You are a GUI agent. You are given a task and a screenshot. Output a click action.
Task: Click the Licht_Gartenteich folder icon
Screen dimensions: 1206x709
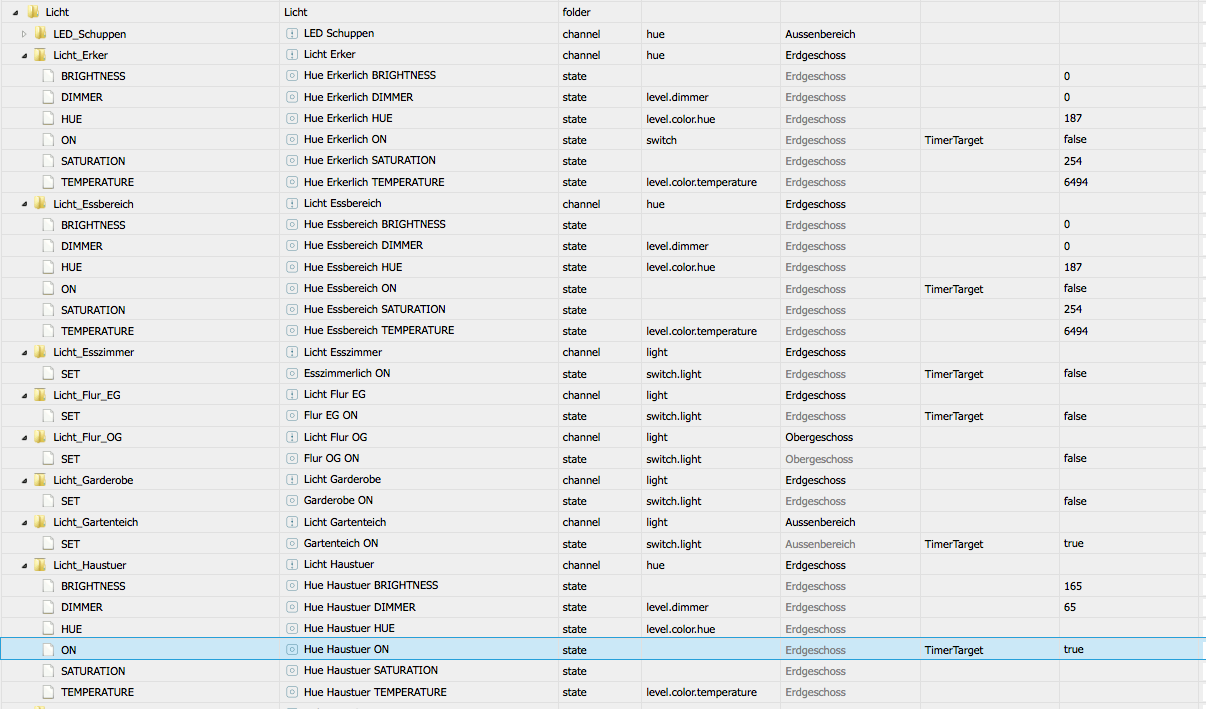(41, 522)
